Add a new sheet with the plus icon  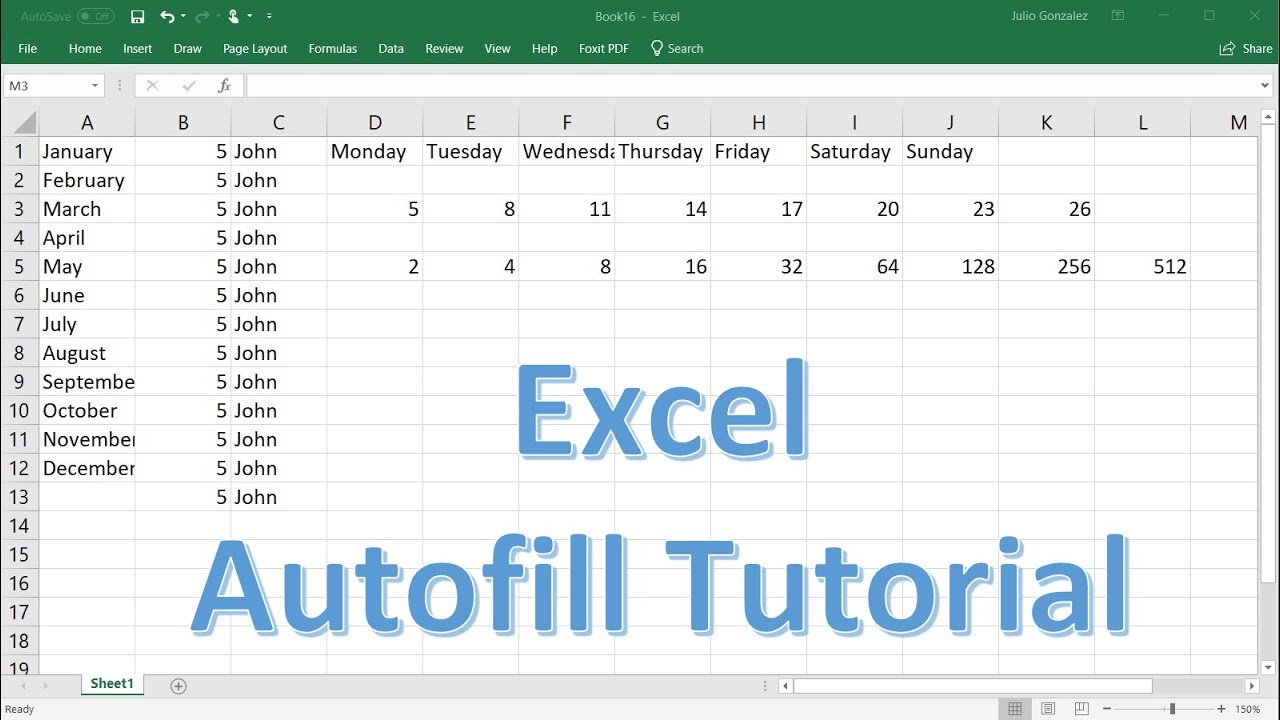coord(178,686)
